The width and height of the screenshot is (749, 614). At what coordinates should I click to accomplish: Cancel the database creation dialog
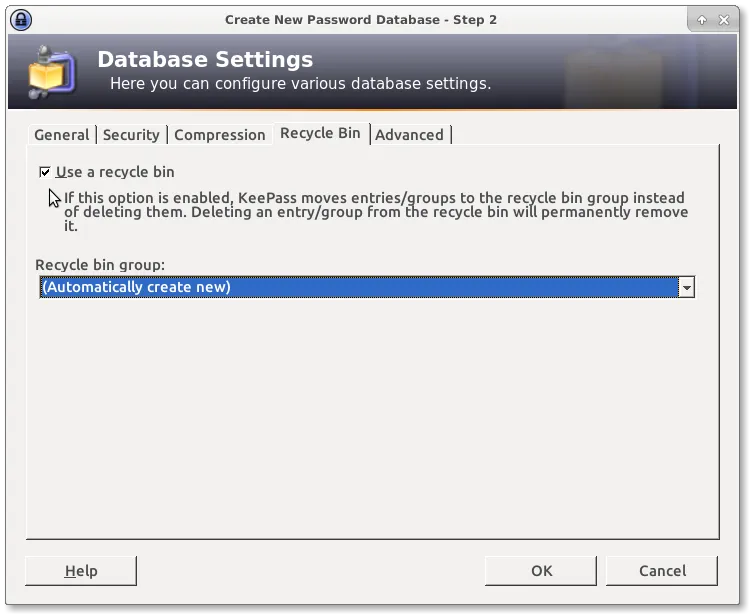click(662, 571)
